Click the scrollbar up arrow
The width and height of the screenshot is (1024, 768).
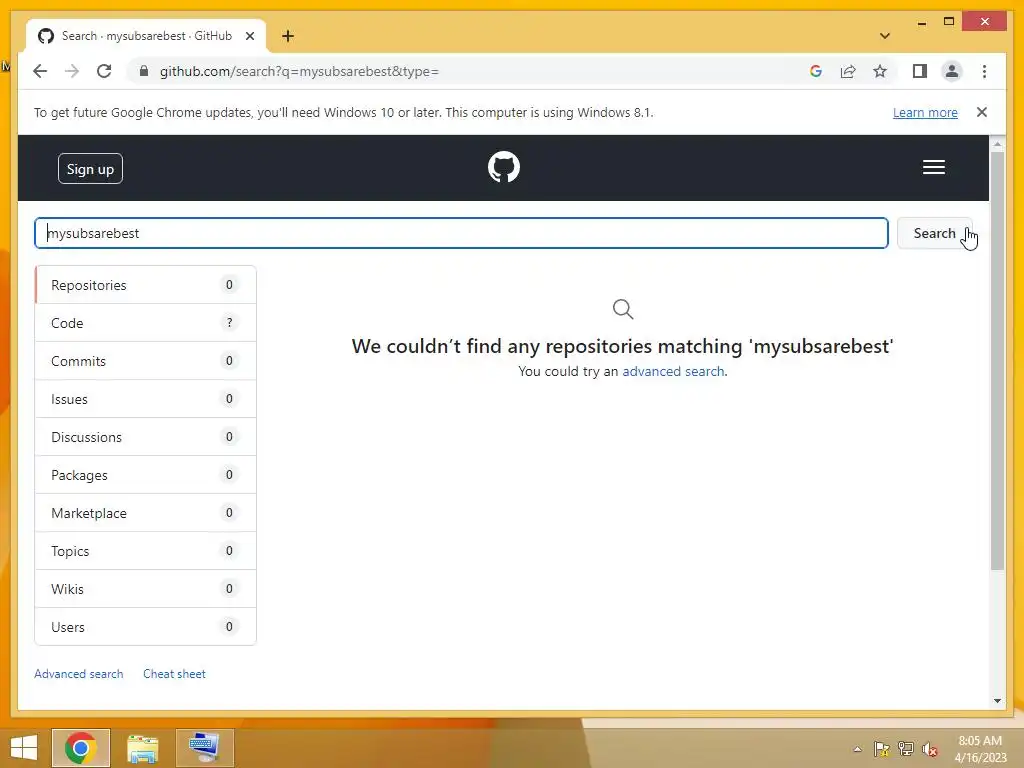(997, 143)
